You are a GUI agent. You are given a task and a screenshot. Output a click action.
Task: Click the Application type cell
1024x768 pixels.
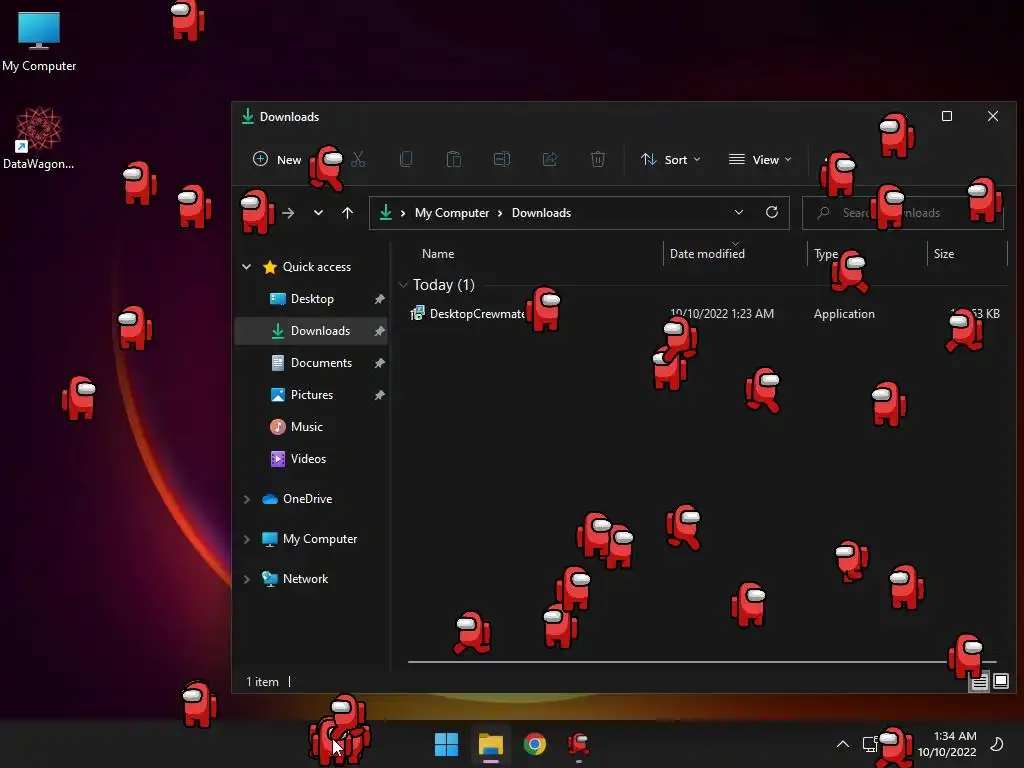coord(844,313)
